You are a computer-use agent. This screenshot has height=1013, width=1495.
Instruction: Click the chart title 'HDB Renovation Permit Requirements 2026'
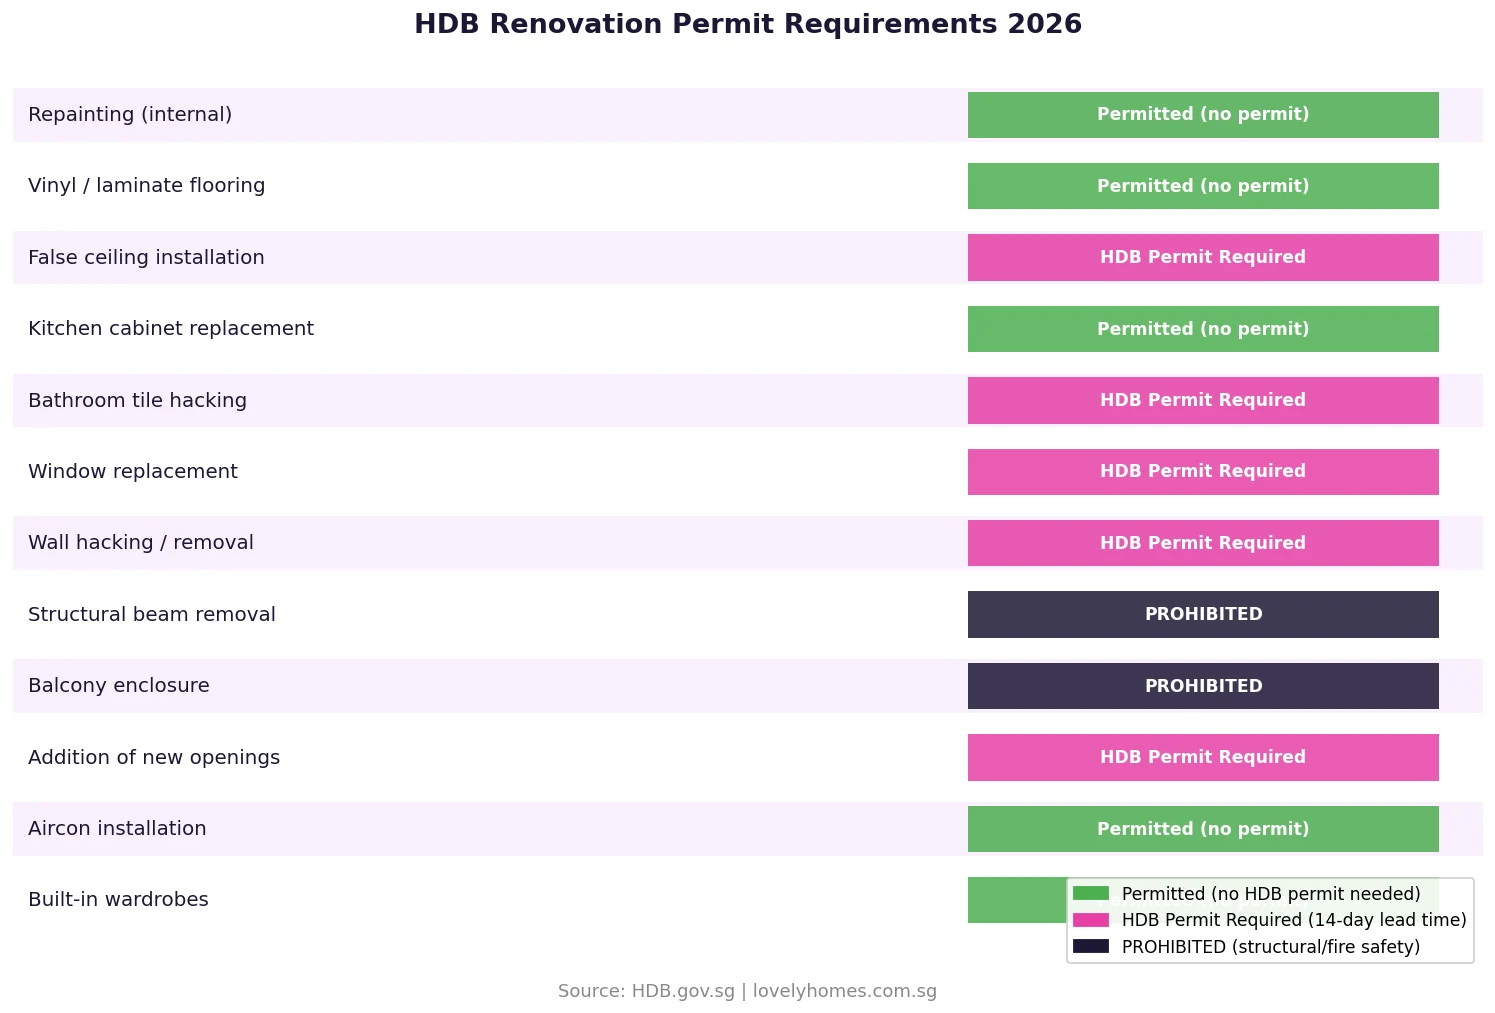pos(748,24)
